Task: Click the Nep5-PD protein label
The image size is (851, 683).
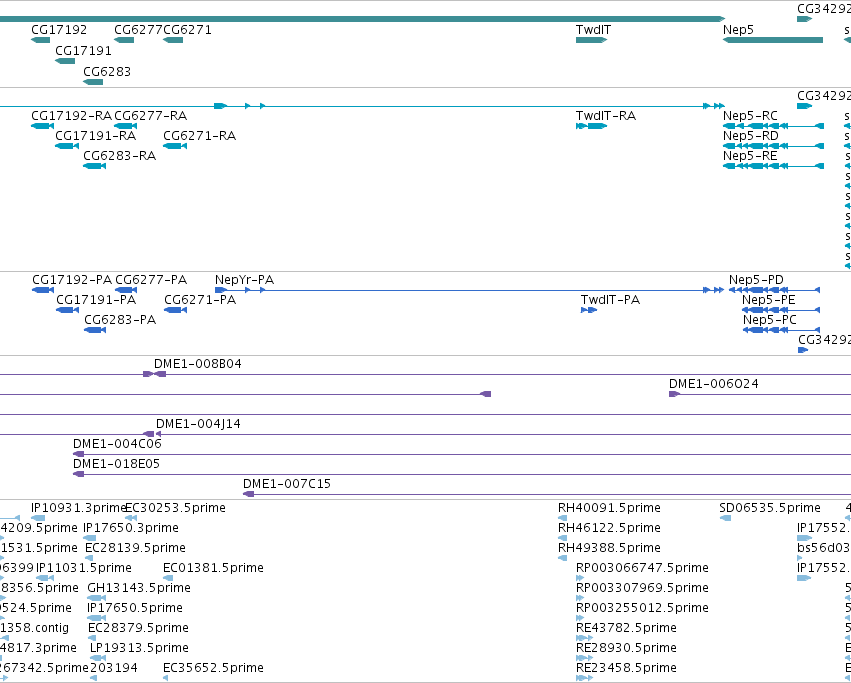Action: (756, 280)
